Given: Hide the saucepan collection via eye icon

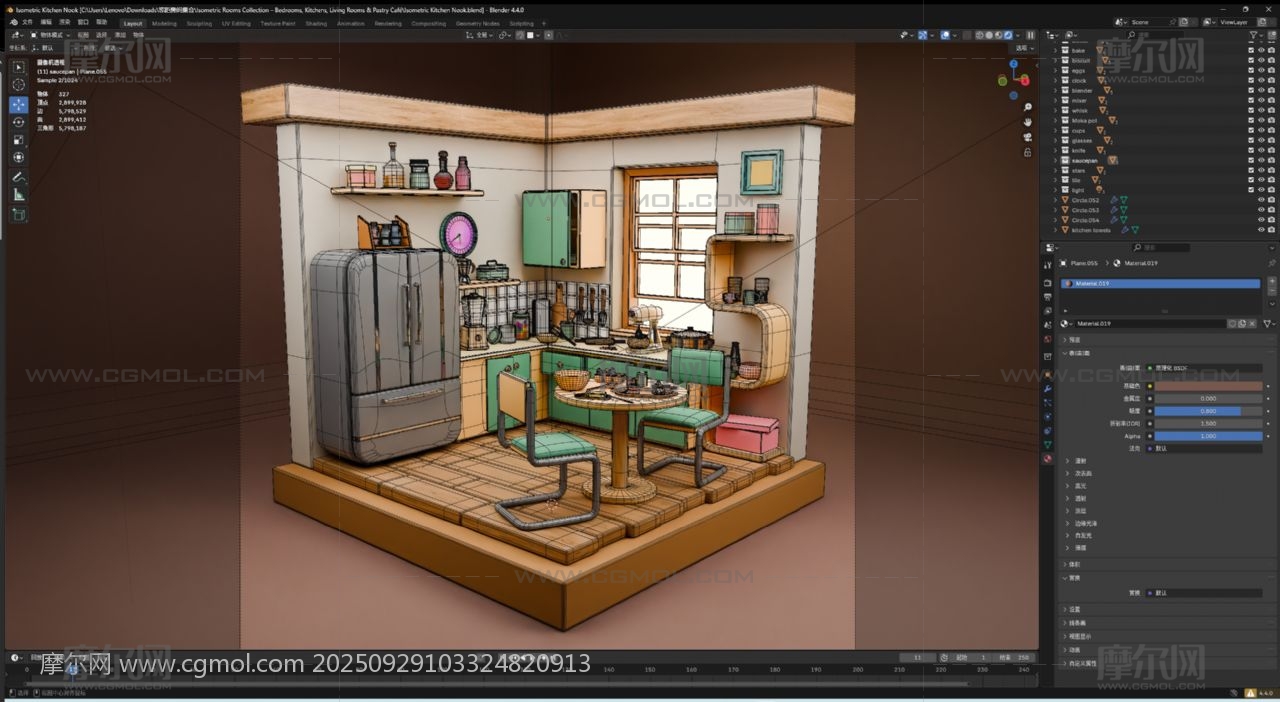Looking at the screenshot, I should click(x=1260, y=160).
